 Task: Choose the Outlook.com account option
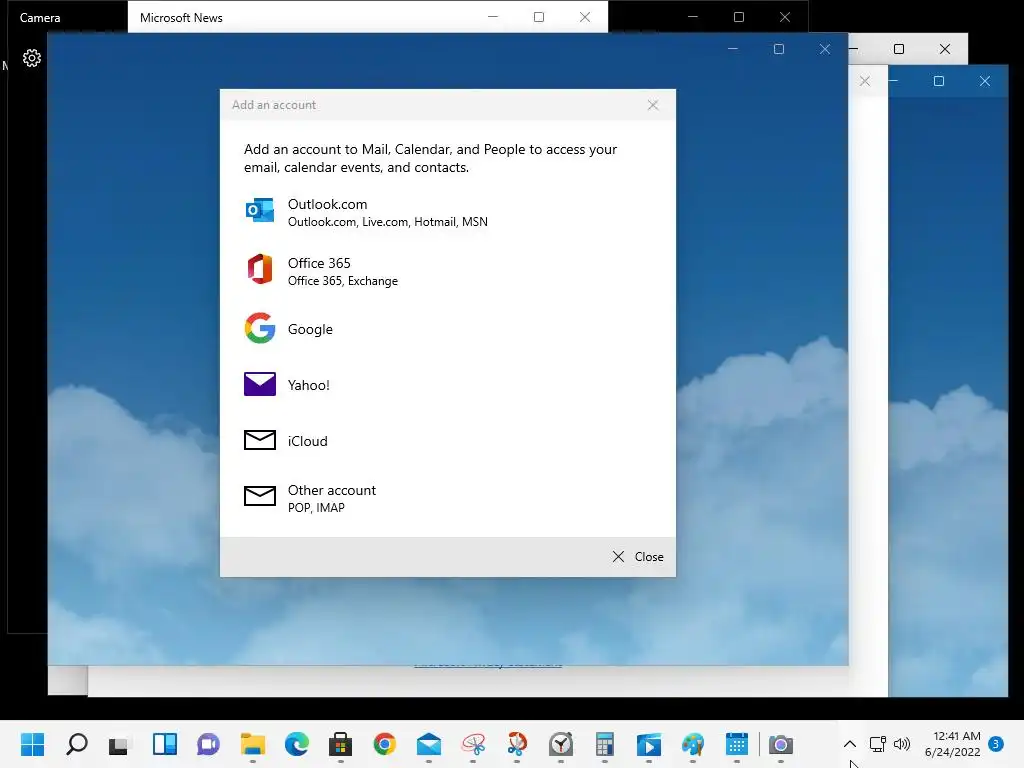pyautogui.click(x=447, y=212)
